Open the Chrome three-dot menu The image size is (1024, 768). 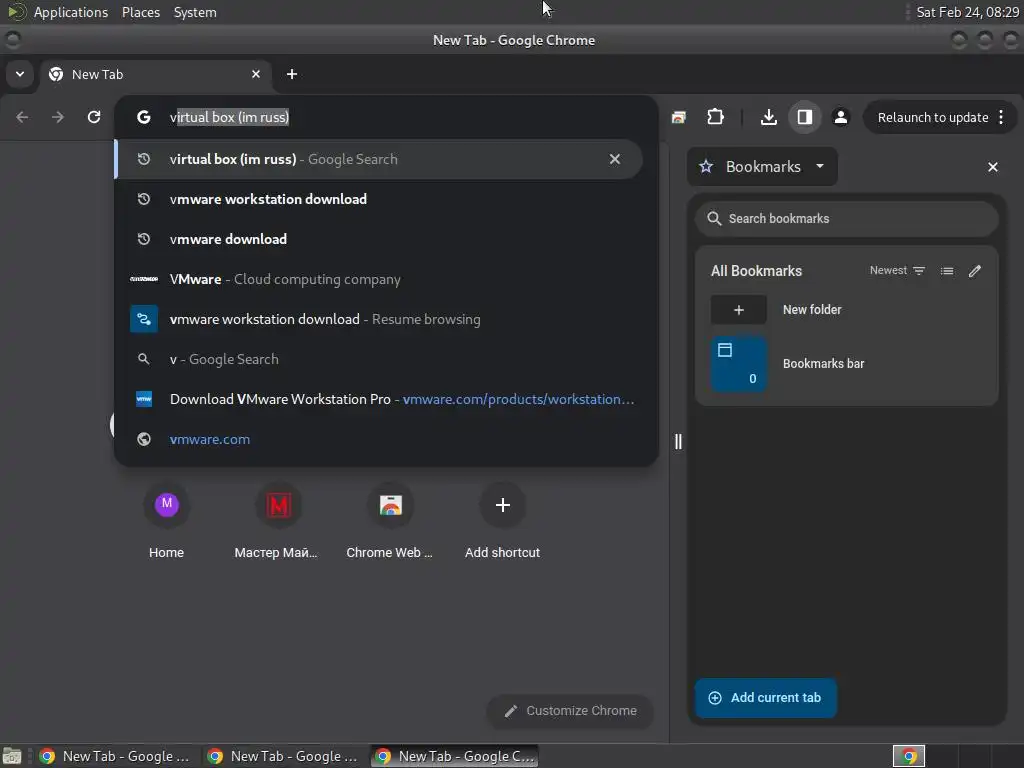coord(1001,117)
